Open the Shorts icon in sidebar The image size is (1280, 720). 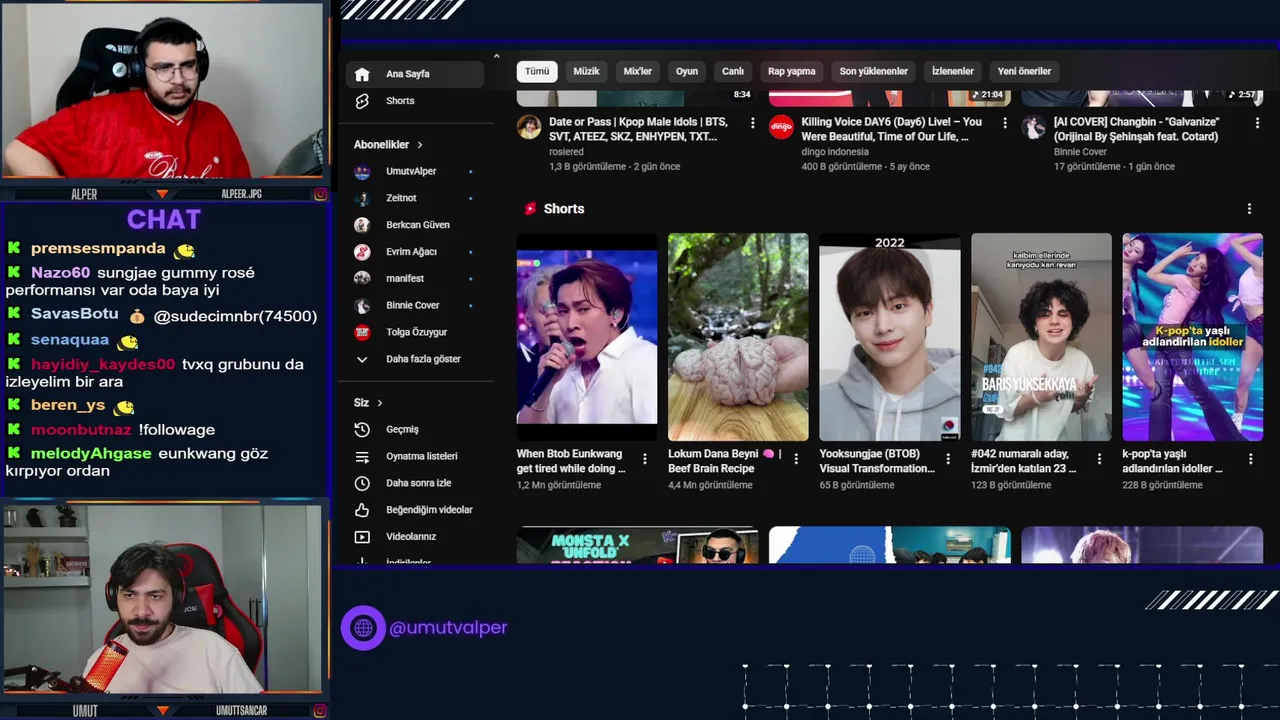362,101
